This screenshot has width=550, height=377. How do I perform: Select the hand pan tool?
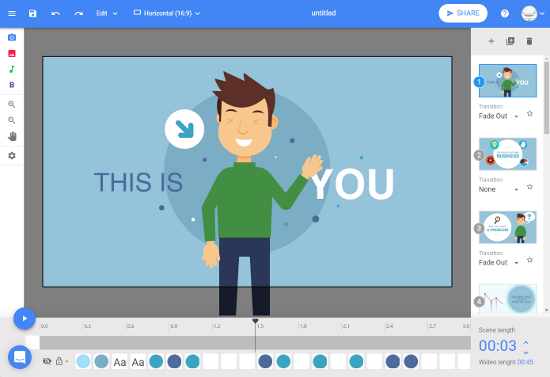point(12,136)
